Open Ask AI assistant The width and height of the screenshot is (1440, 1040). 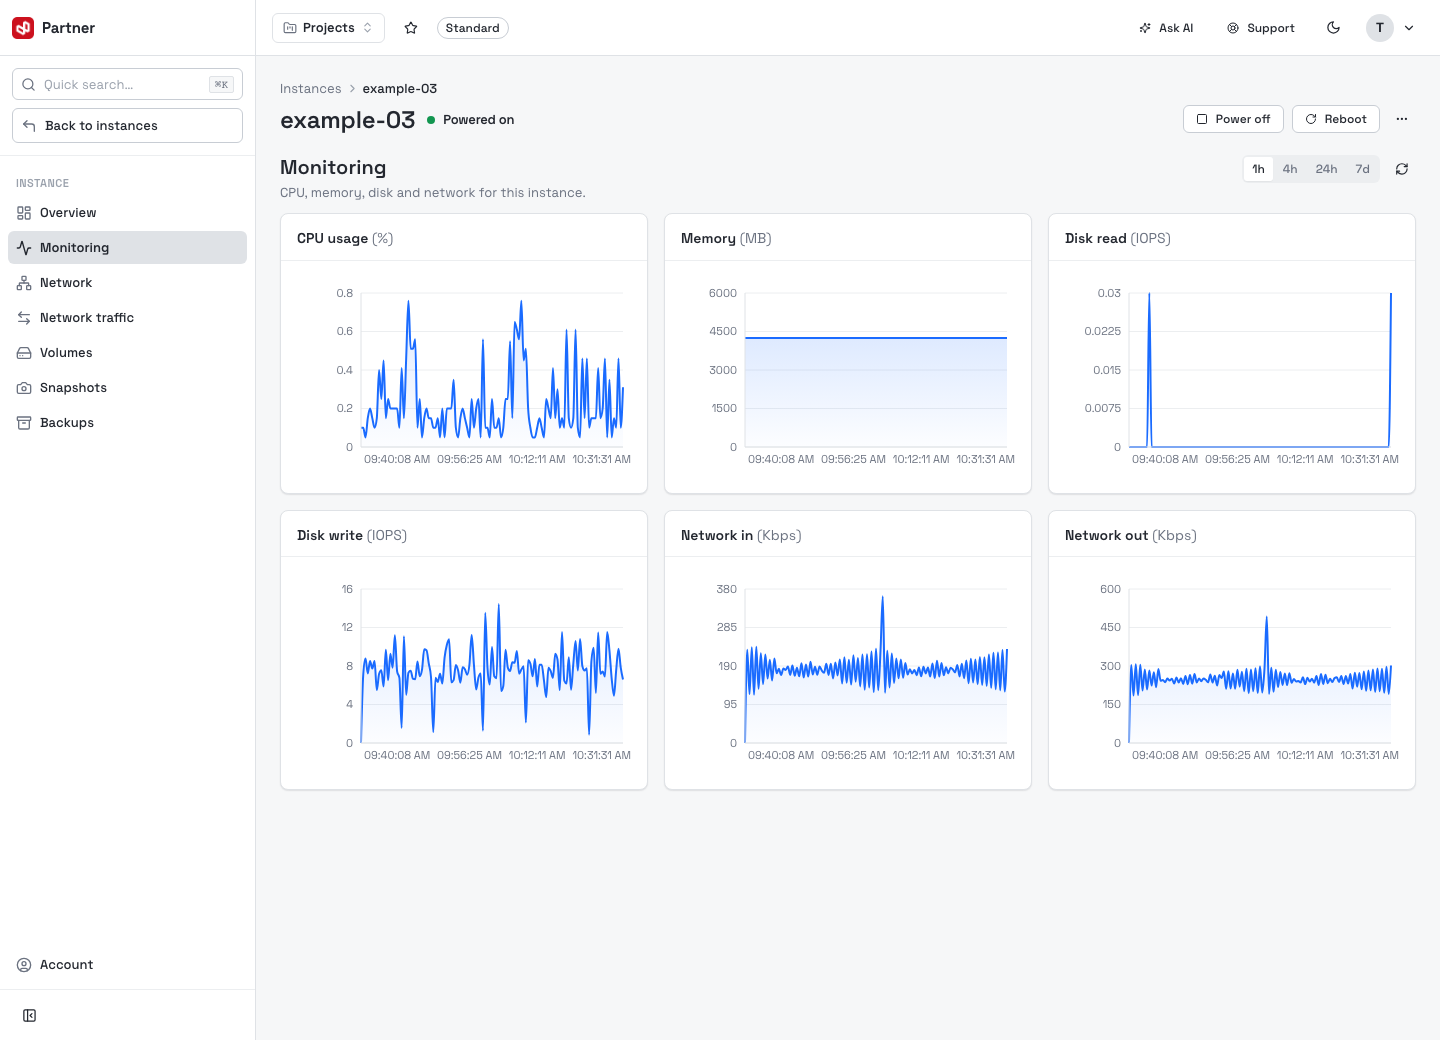pos(1166,28)
